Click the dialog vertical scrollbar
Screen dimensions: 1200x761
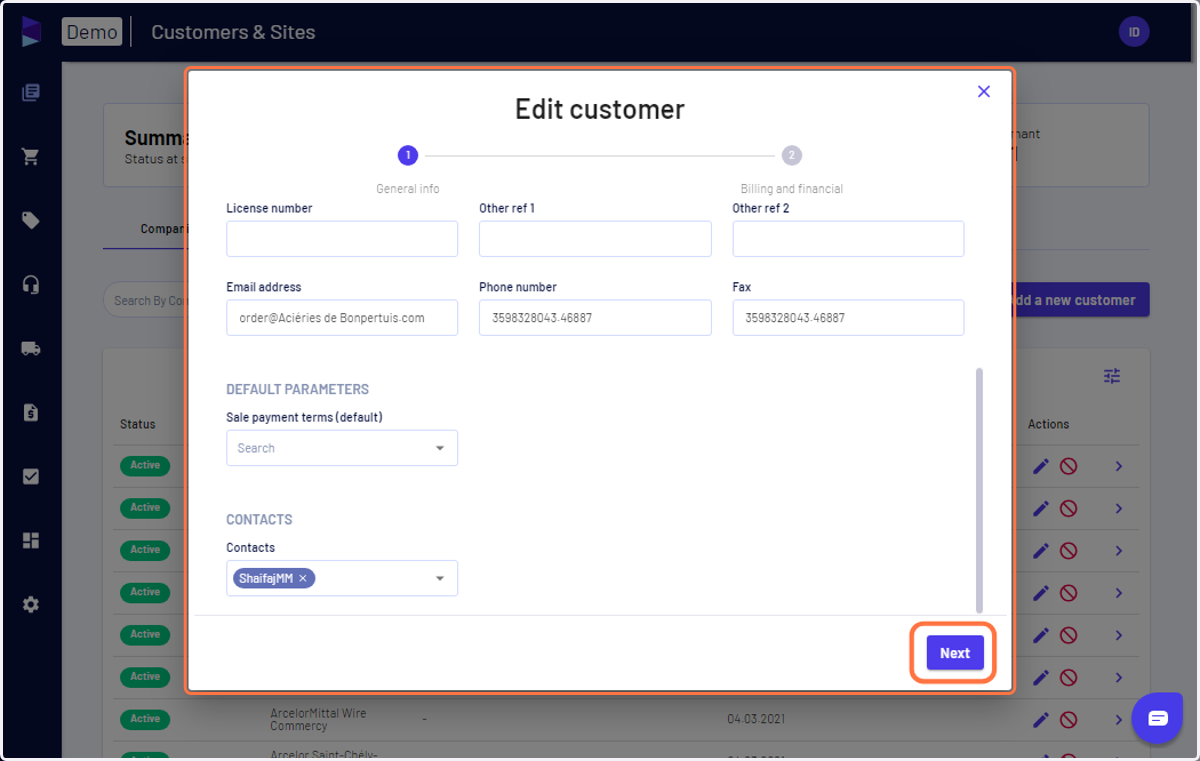tap(979, 490)
